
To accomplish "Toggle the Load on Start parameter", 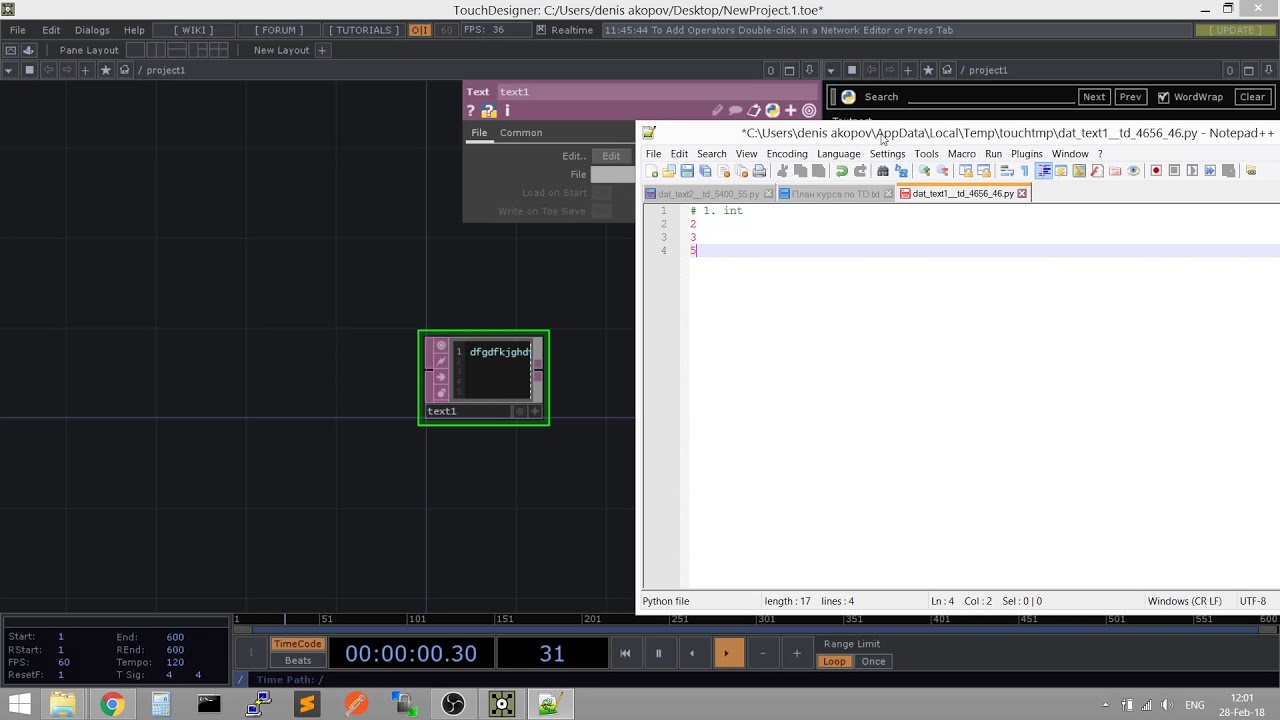I will coord(601,193).
